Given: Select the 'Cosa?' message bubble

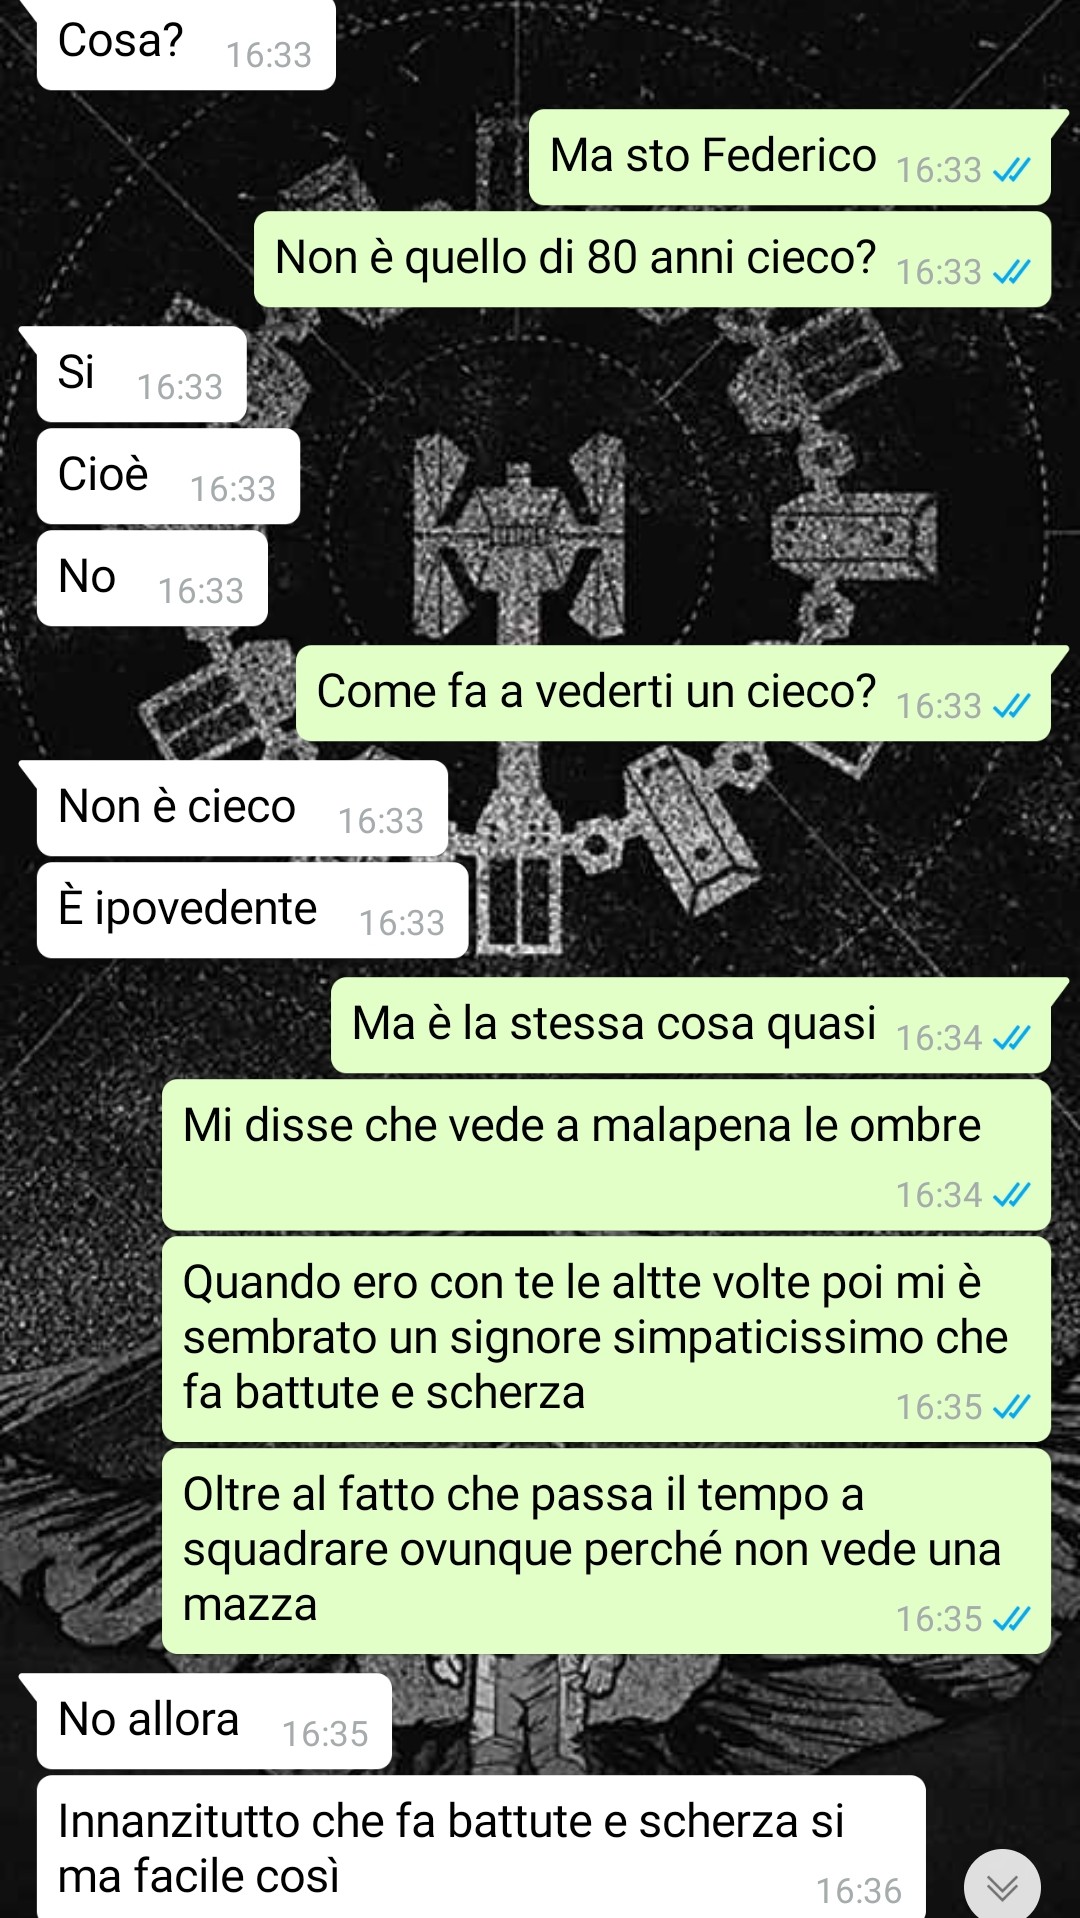Looking at the screenshot, I should tap(186, 44).
